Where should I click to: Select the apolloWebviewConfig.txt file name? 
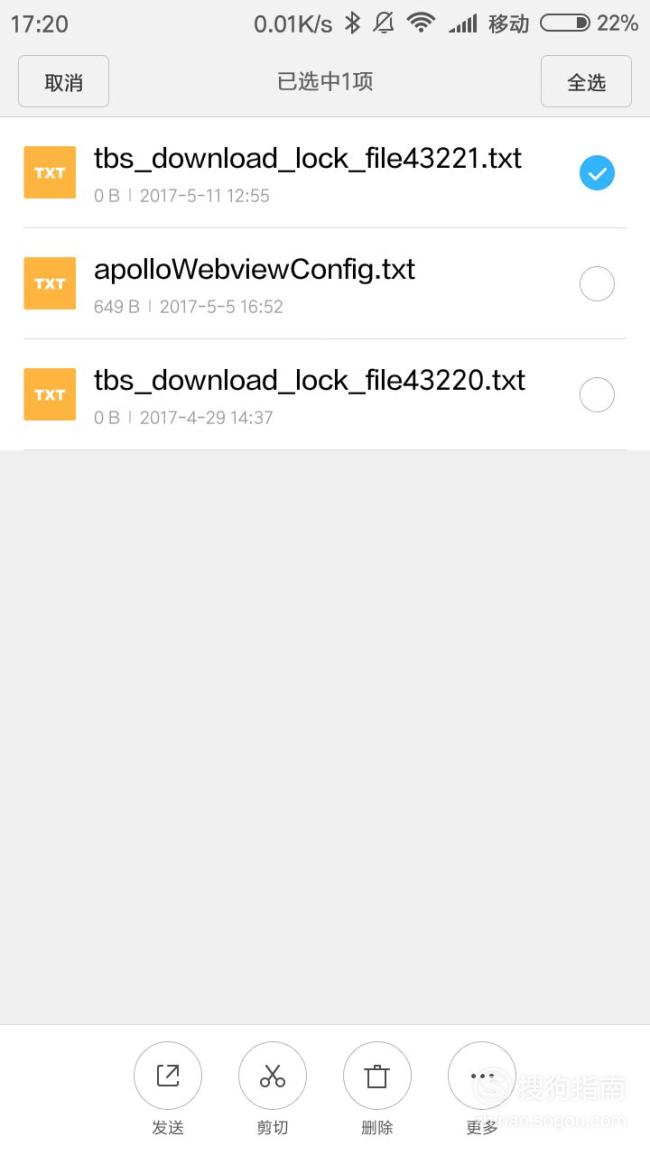[254, 270]
